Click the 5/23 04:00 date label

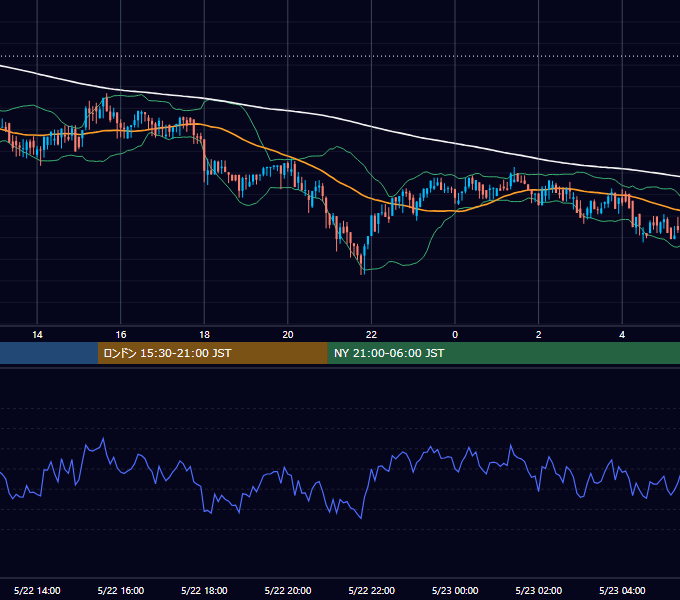click(x=622, y=590)
